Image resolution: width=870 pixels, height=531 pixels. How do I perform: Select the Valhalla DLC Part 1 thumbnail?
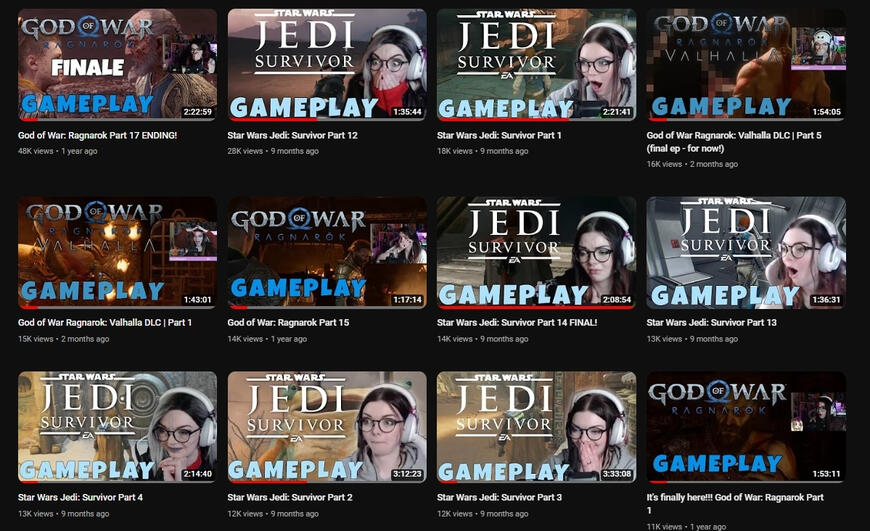[117, 252]
